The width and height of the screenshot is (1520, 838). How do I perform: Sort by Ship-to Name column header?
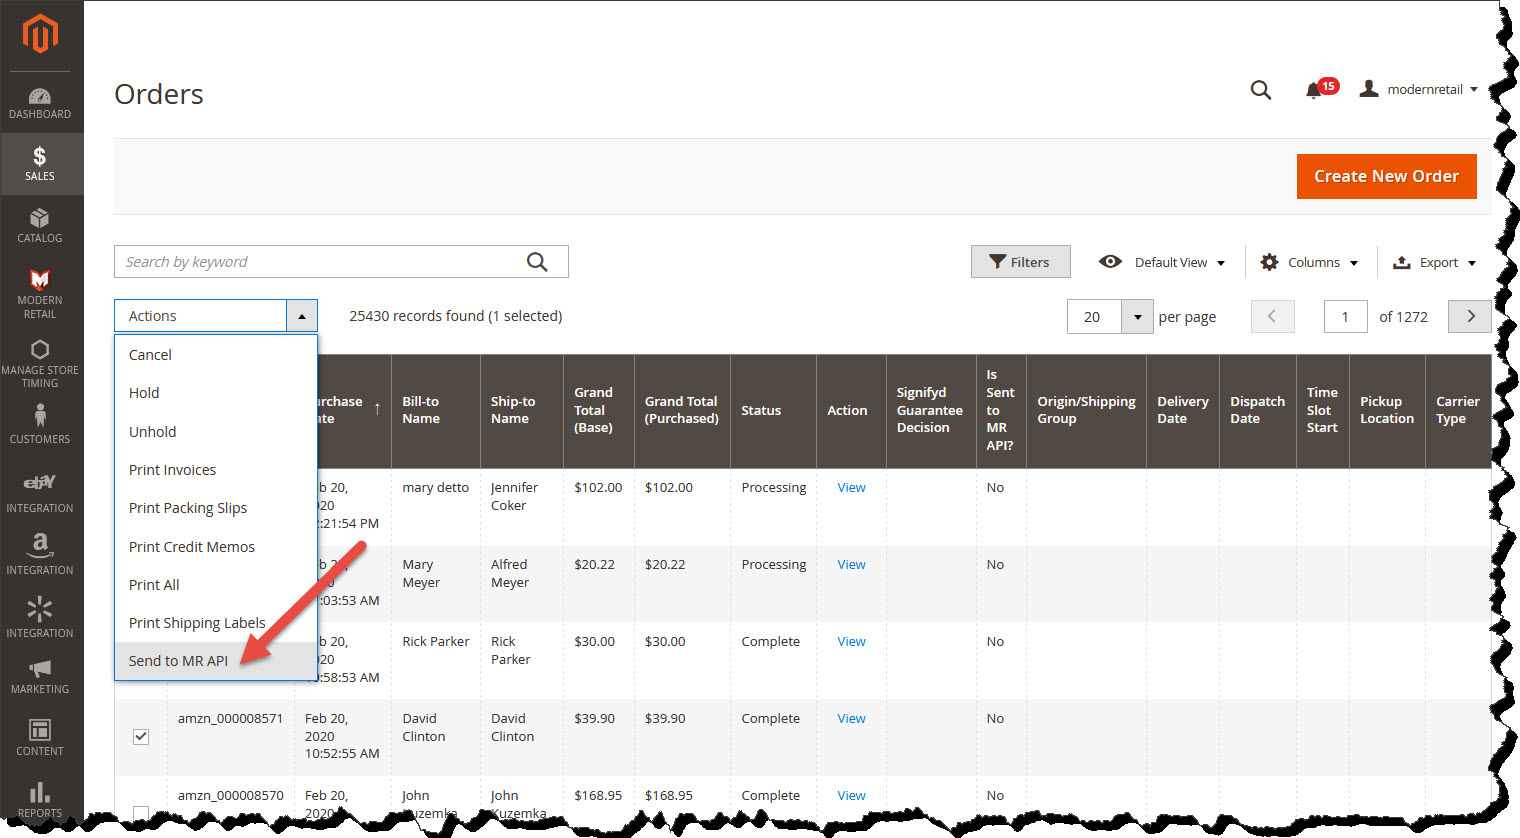(522, 410)
